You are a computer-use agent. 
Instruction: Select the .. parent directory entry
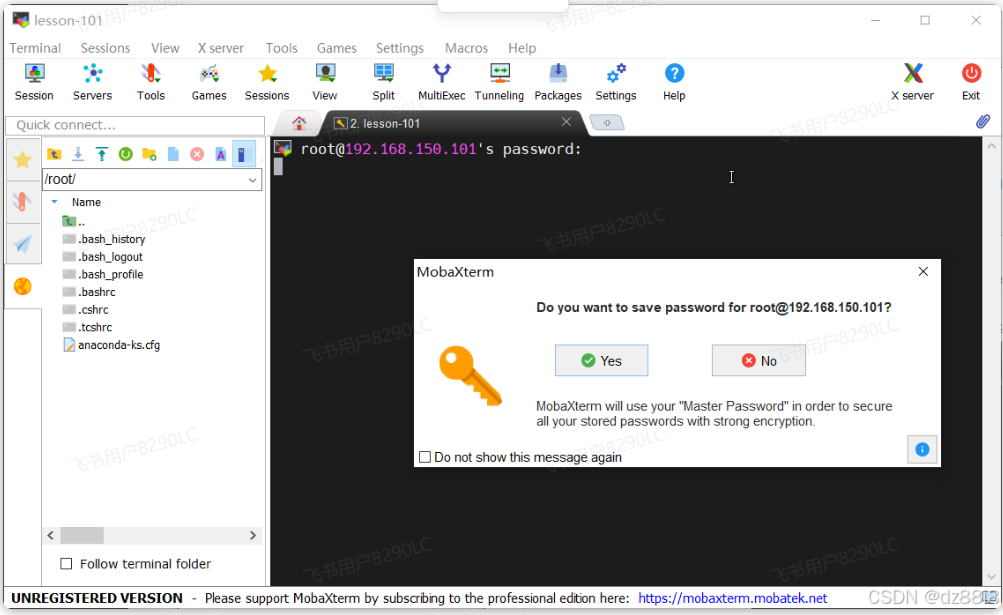74,221
